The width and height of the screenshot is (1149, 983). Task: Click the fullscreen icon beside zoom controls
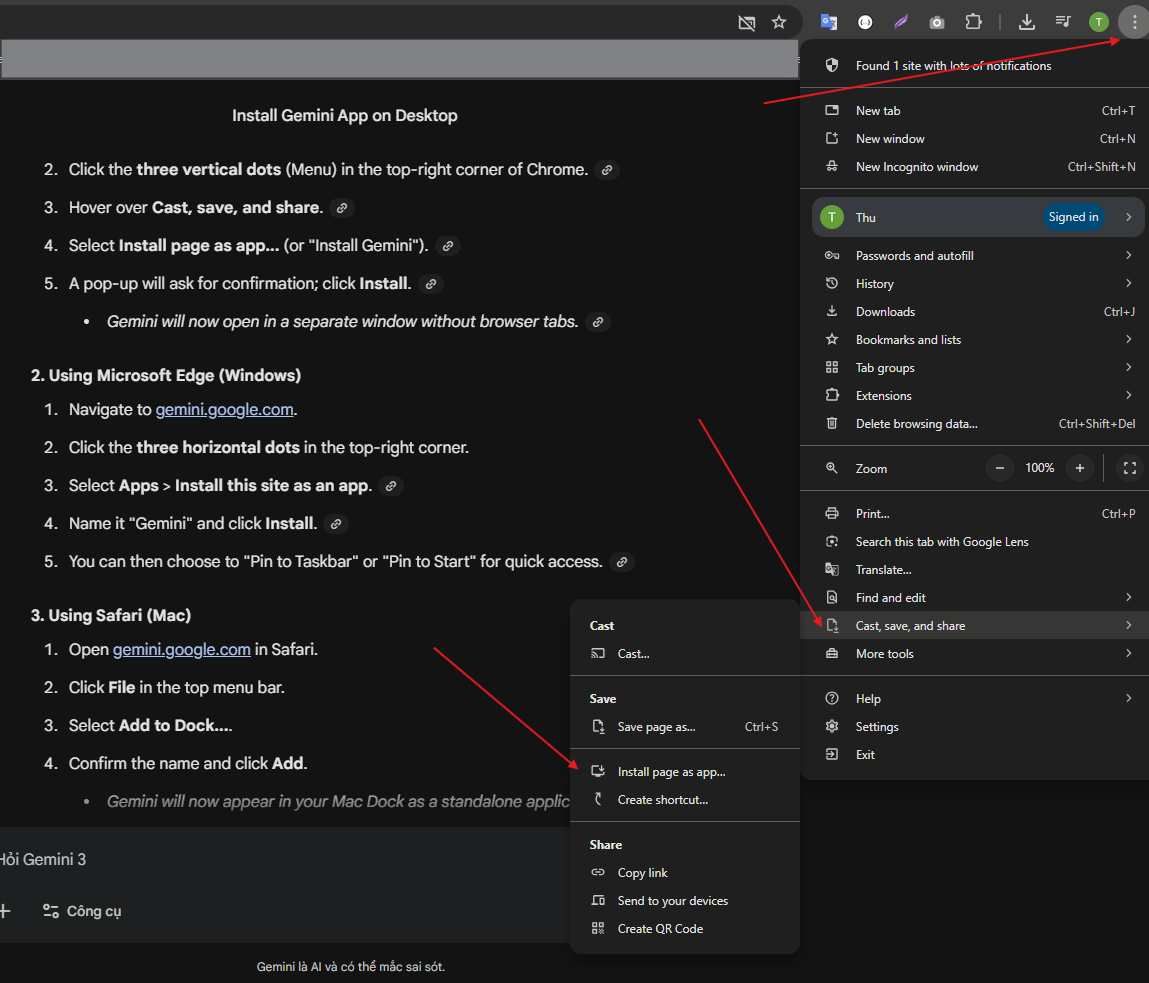[x=1130, y=468]
